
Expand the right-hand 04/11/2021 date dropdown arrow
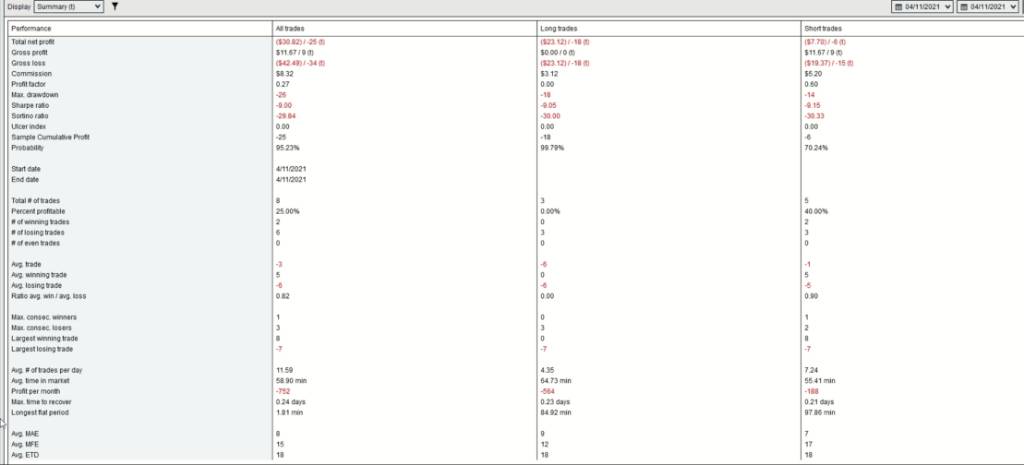pyautogui.click(x=1012, y=7)
